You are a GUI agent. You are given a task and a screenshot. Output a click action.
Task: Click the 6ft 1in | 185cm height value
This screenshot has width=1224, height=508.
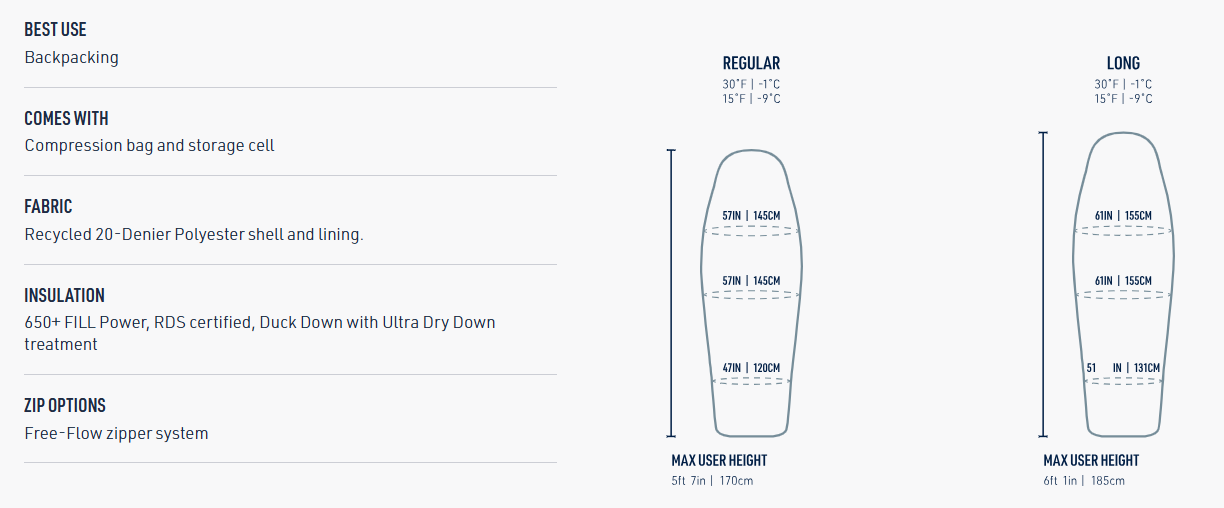(x=1084, y=481)
